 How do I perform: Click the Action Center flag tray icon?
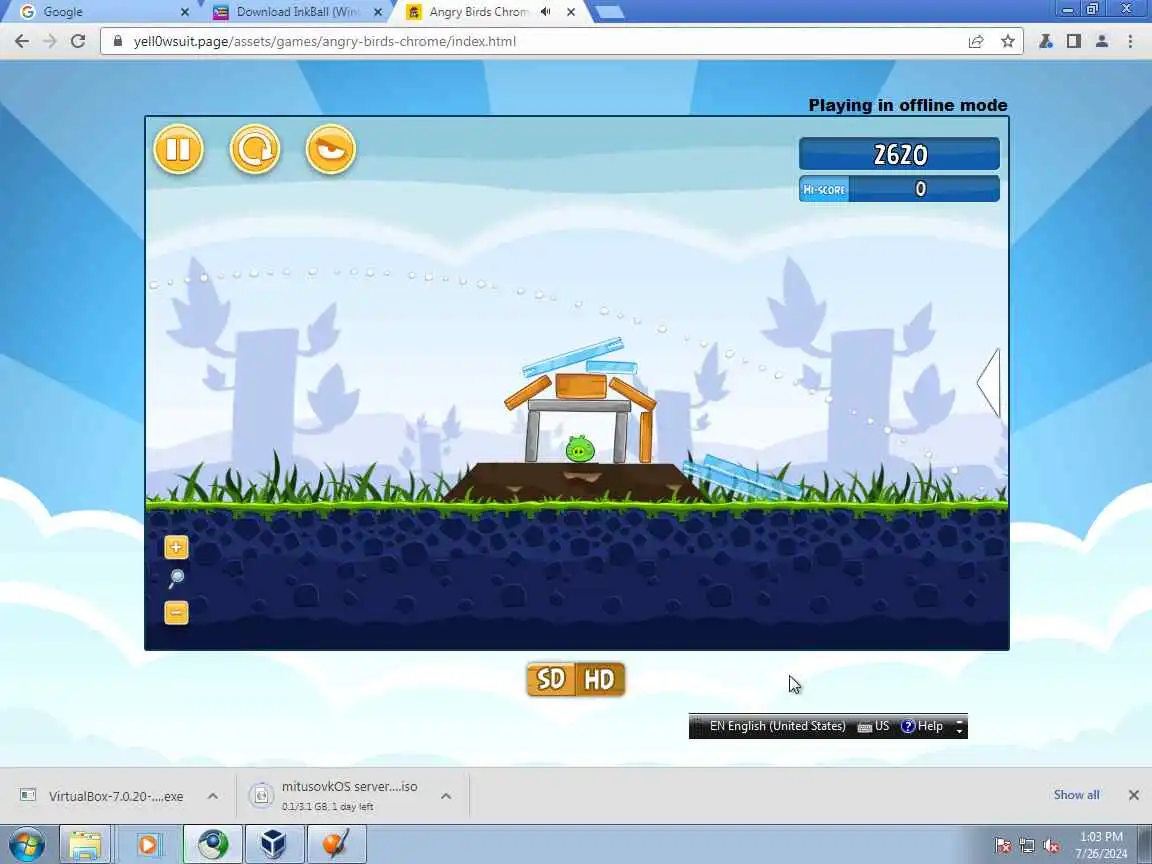pyautogui.click(x=1003, y=846)
